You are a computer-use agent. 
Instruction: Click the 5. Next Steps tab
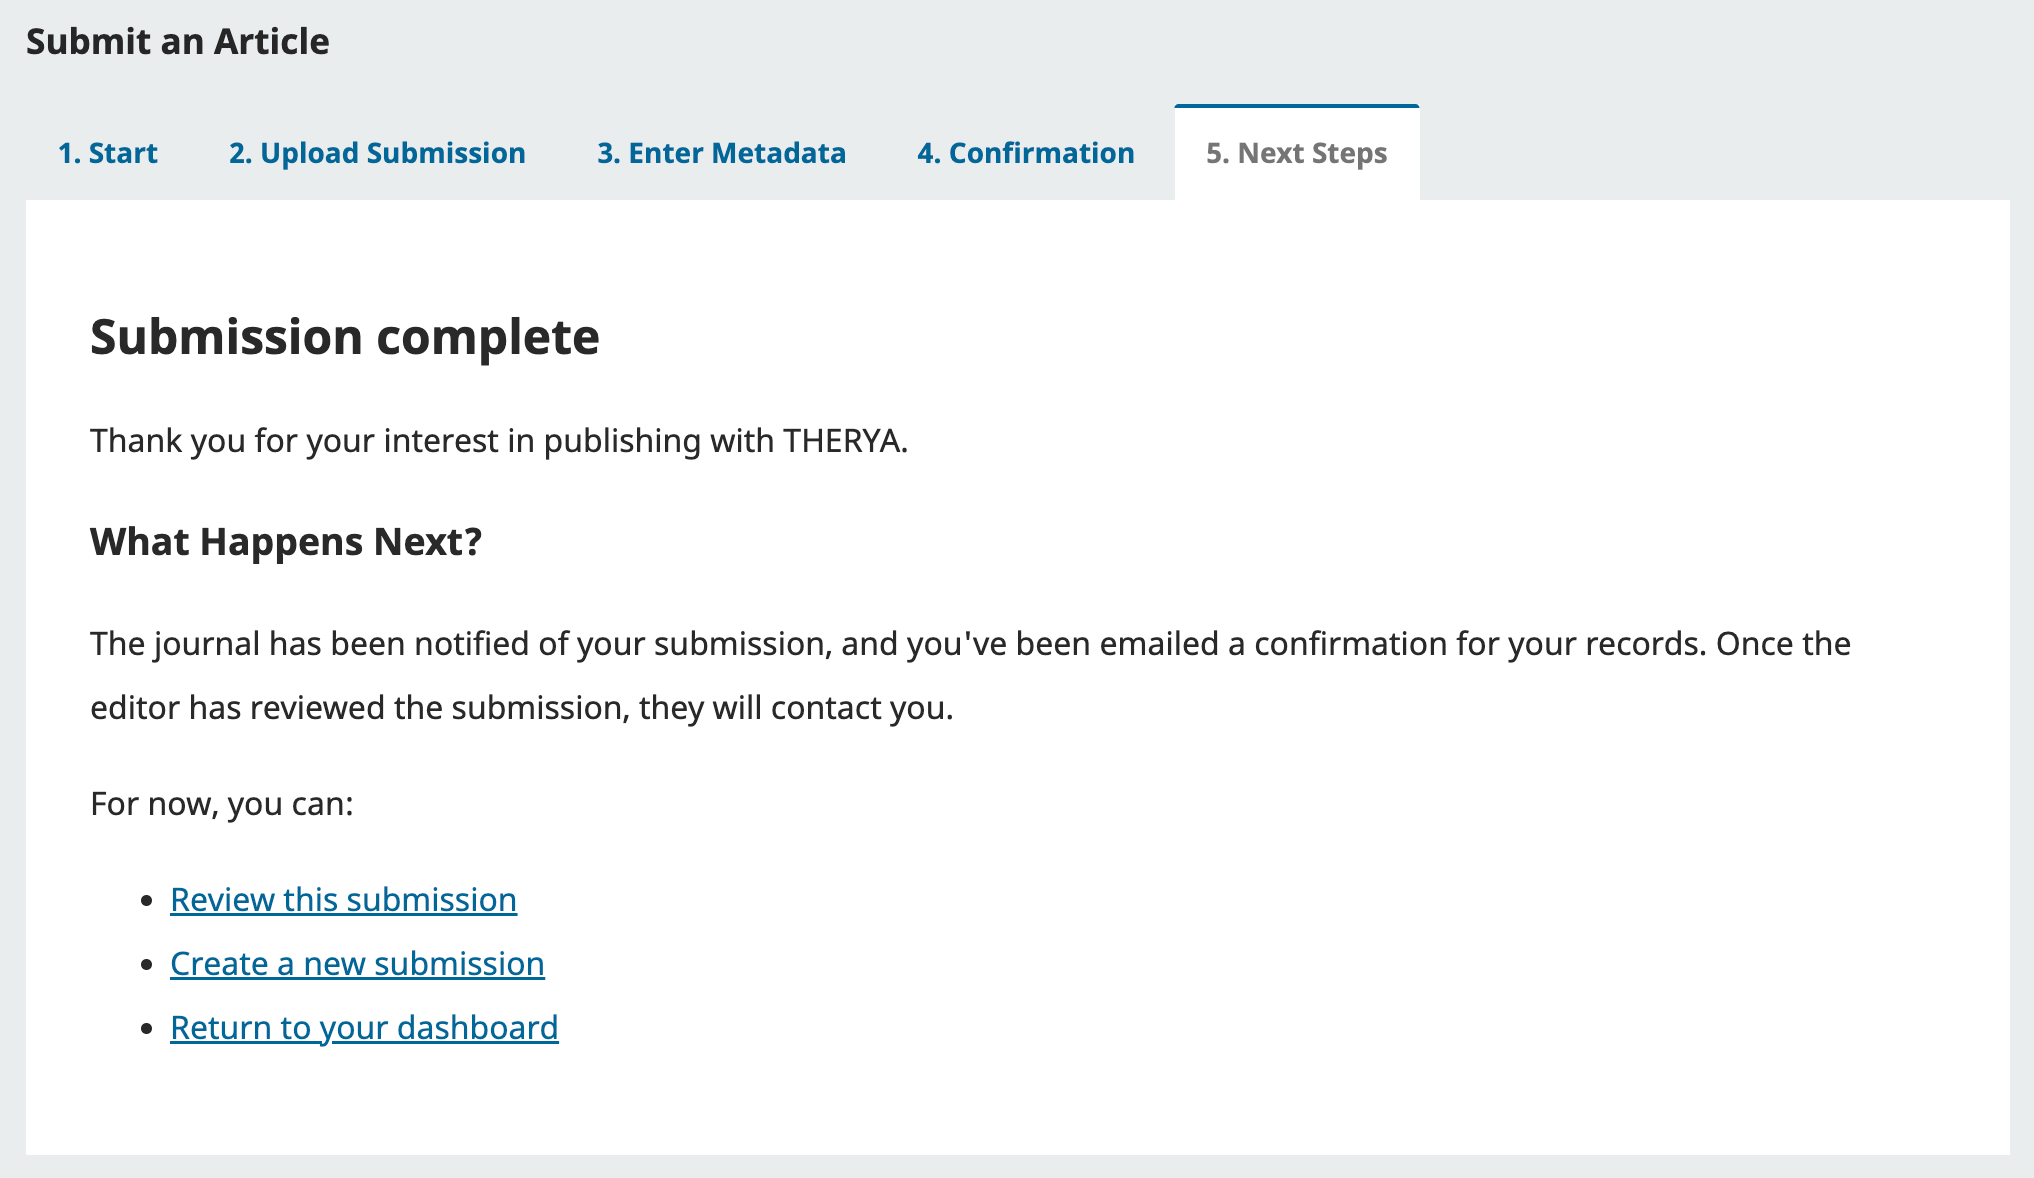[1296, 153]
